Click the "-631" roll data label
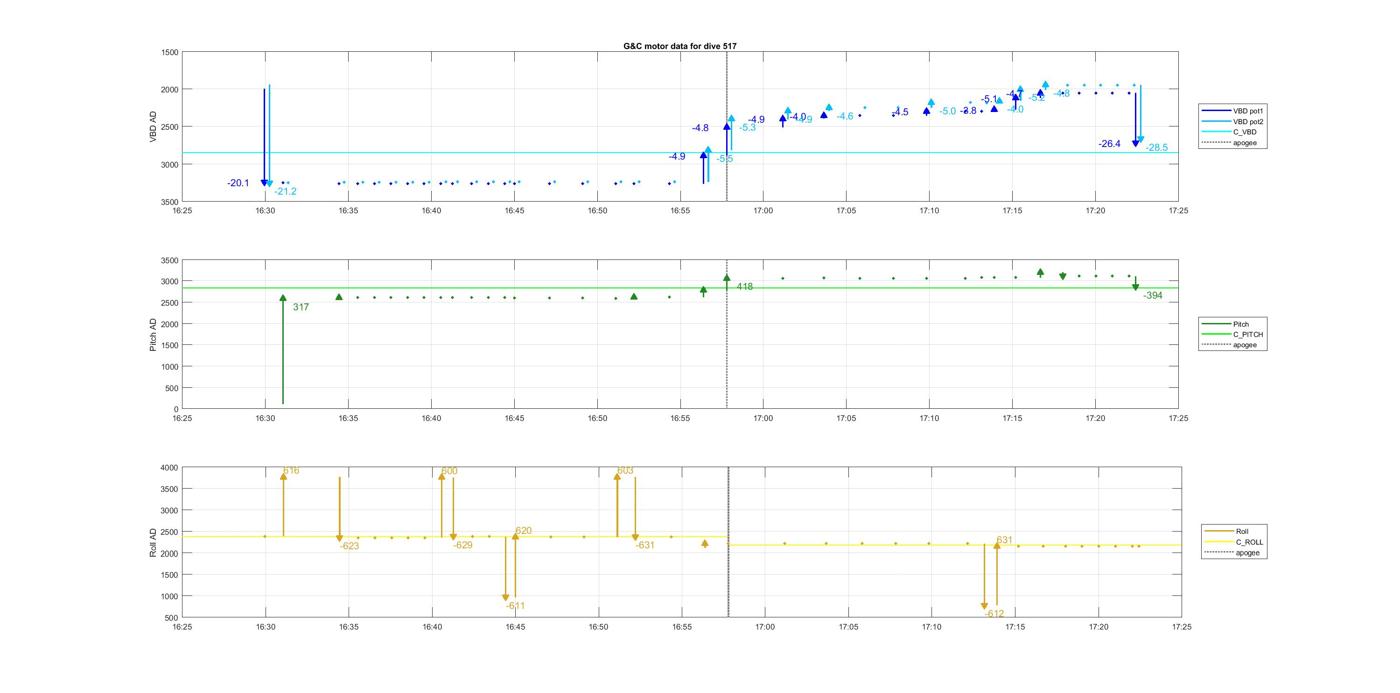The image size is (1400, 693). (645, 545)
